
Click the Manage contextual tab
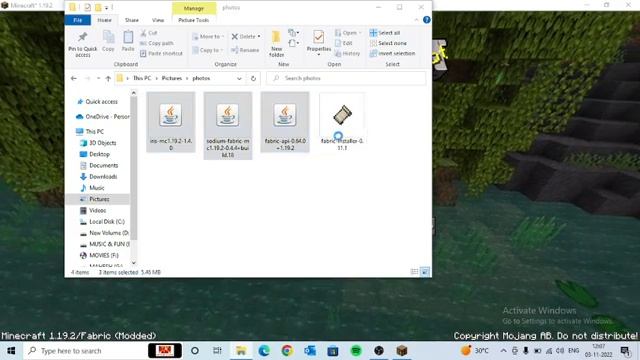pyautogui.click(x=194, y=8)
